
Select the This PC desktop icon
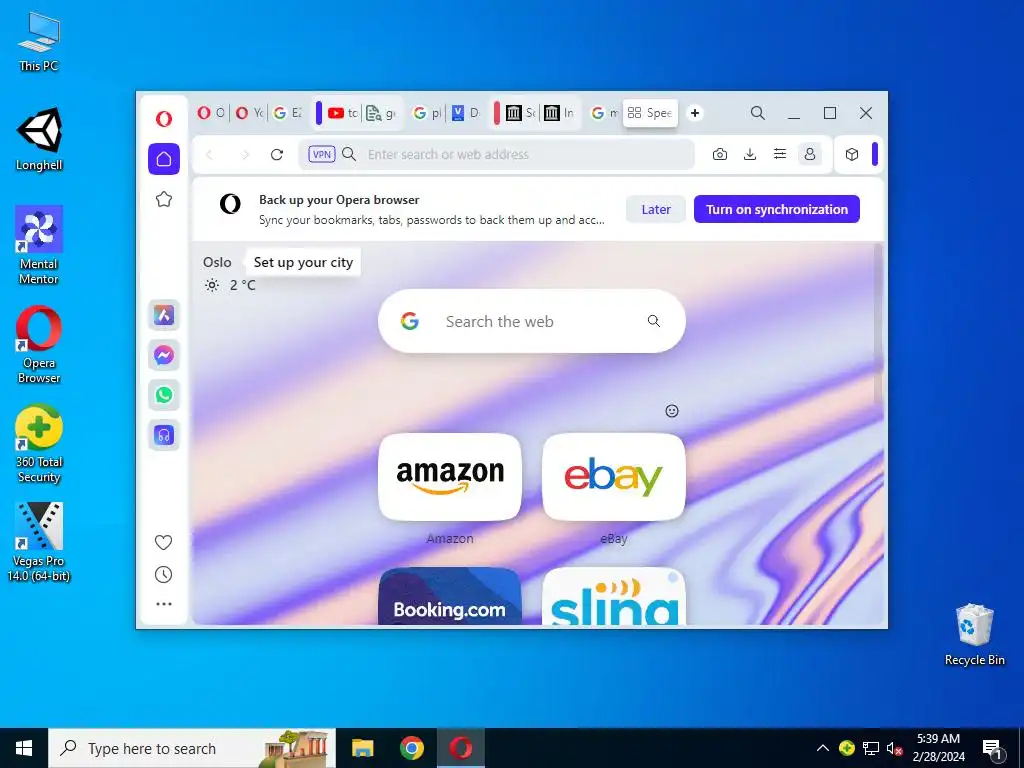pos(39,40)
